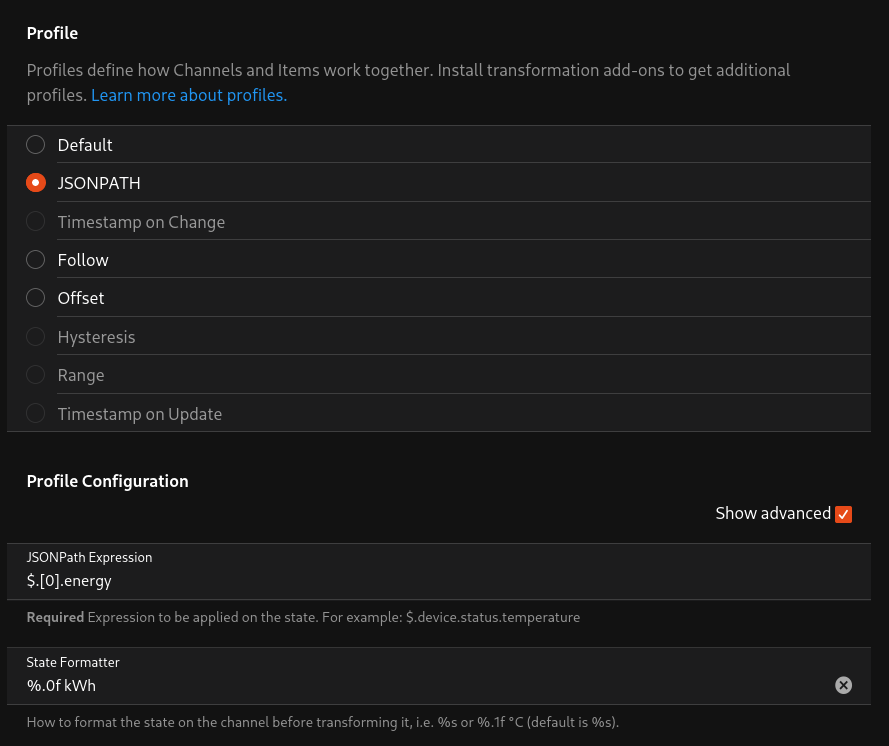Open the Learn more about profiles link
Image resolution: width=889 pixels, height=746 pixels.
click(189, 95)
